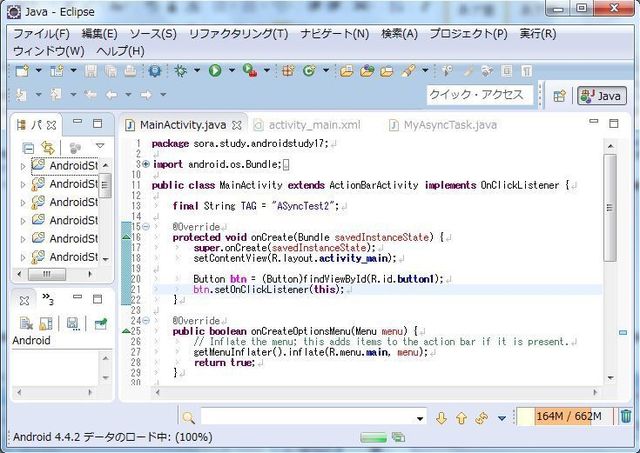Click the Print icon in toolbar

coord(130,71)
